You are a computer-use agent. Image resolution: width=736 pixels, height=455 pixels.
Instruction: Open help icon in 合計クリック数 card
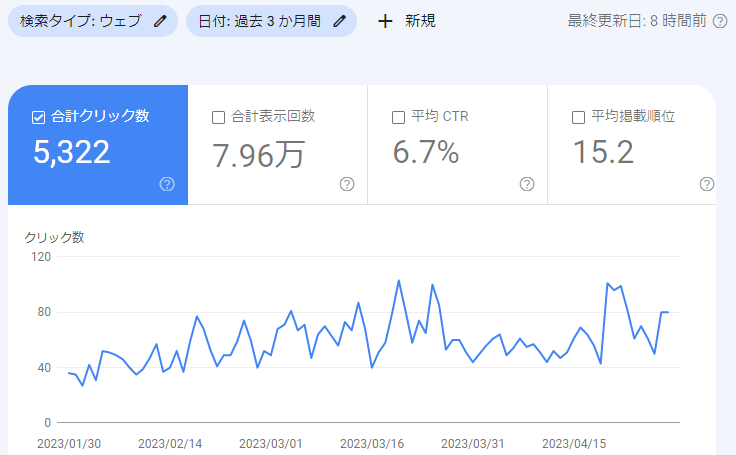[167, 184]
